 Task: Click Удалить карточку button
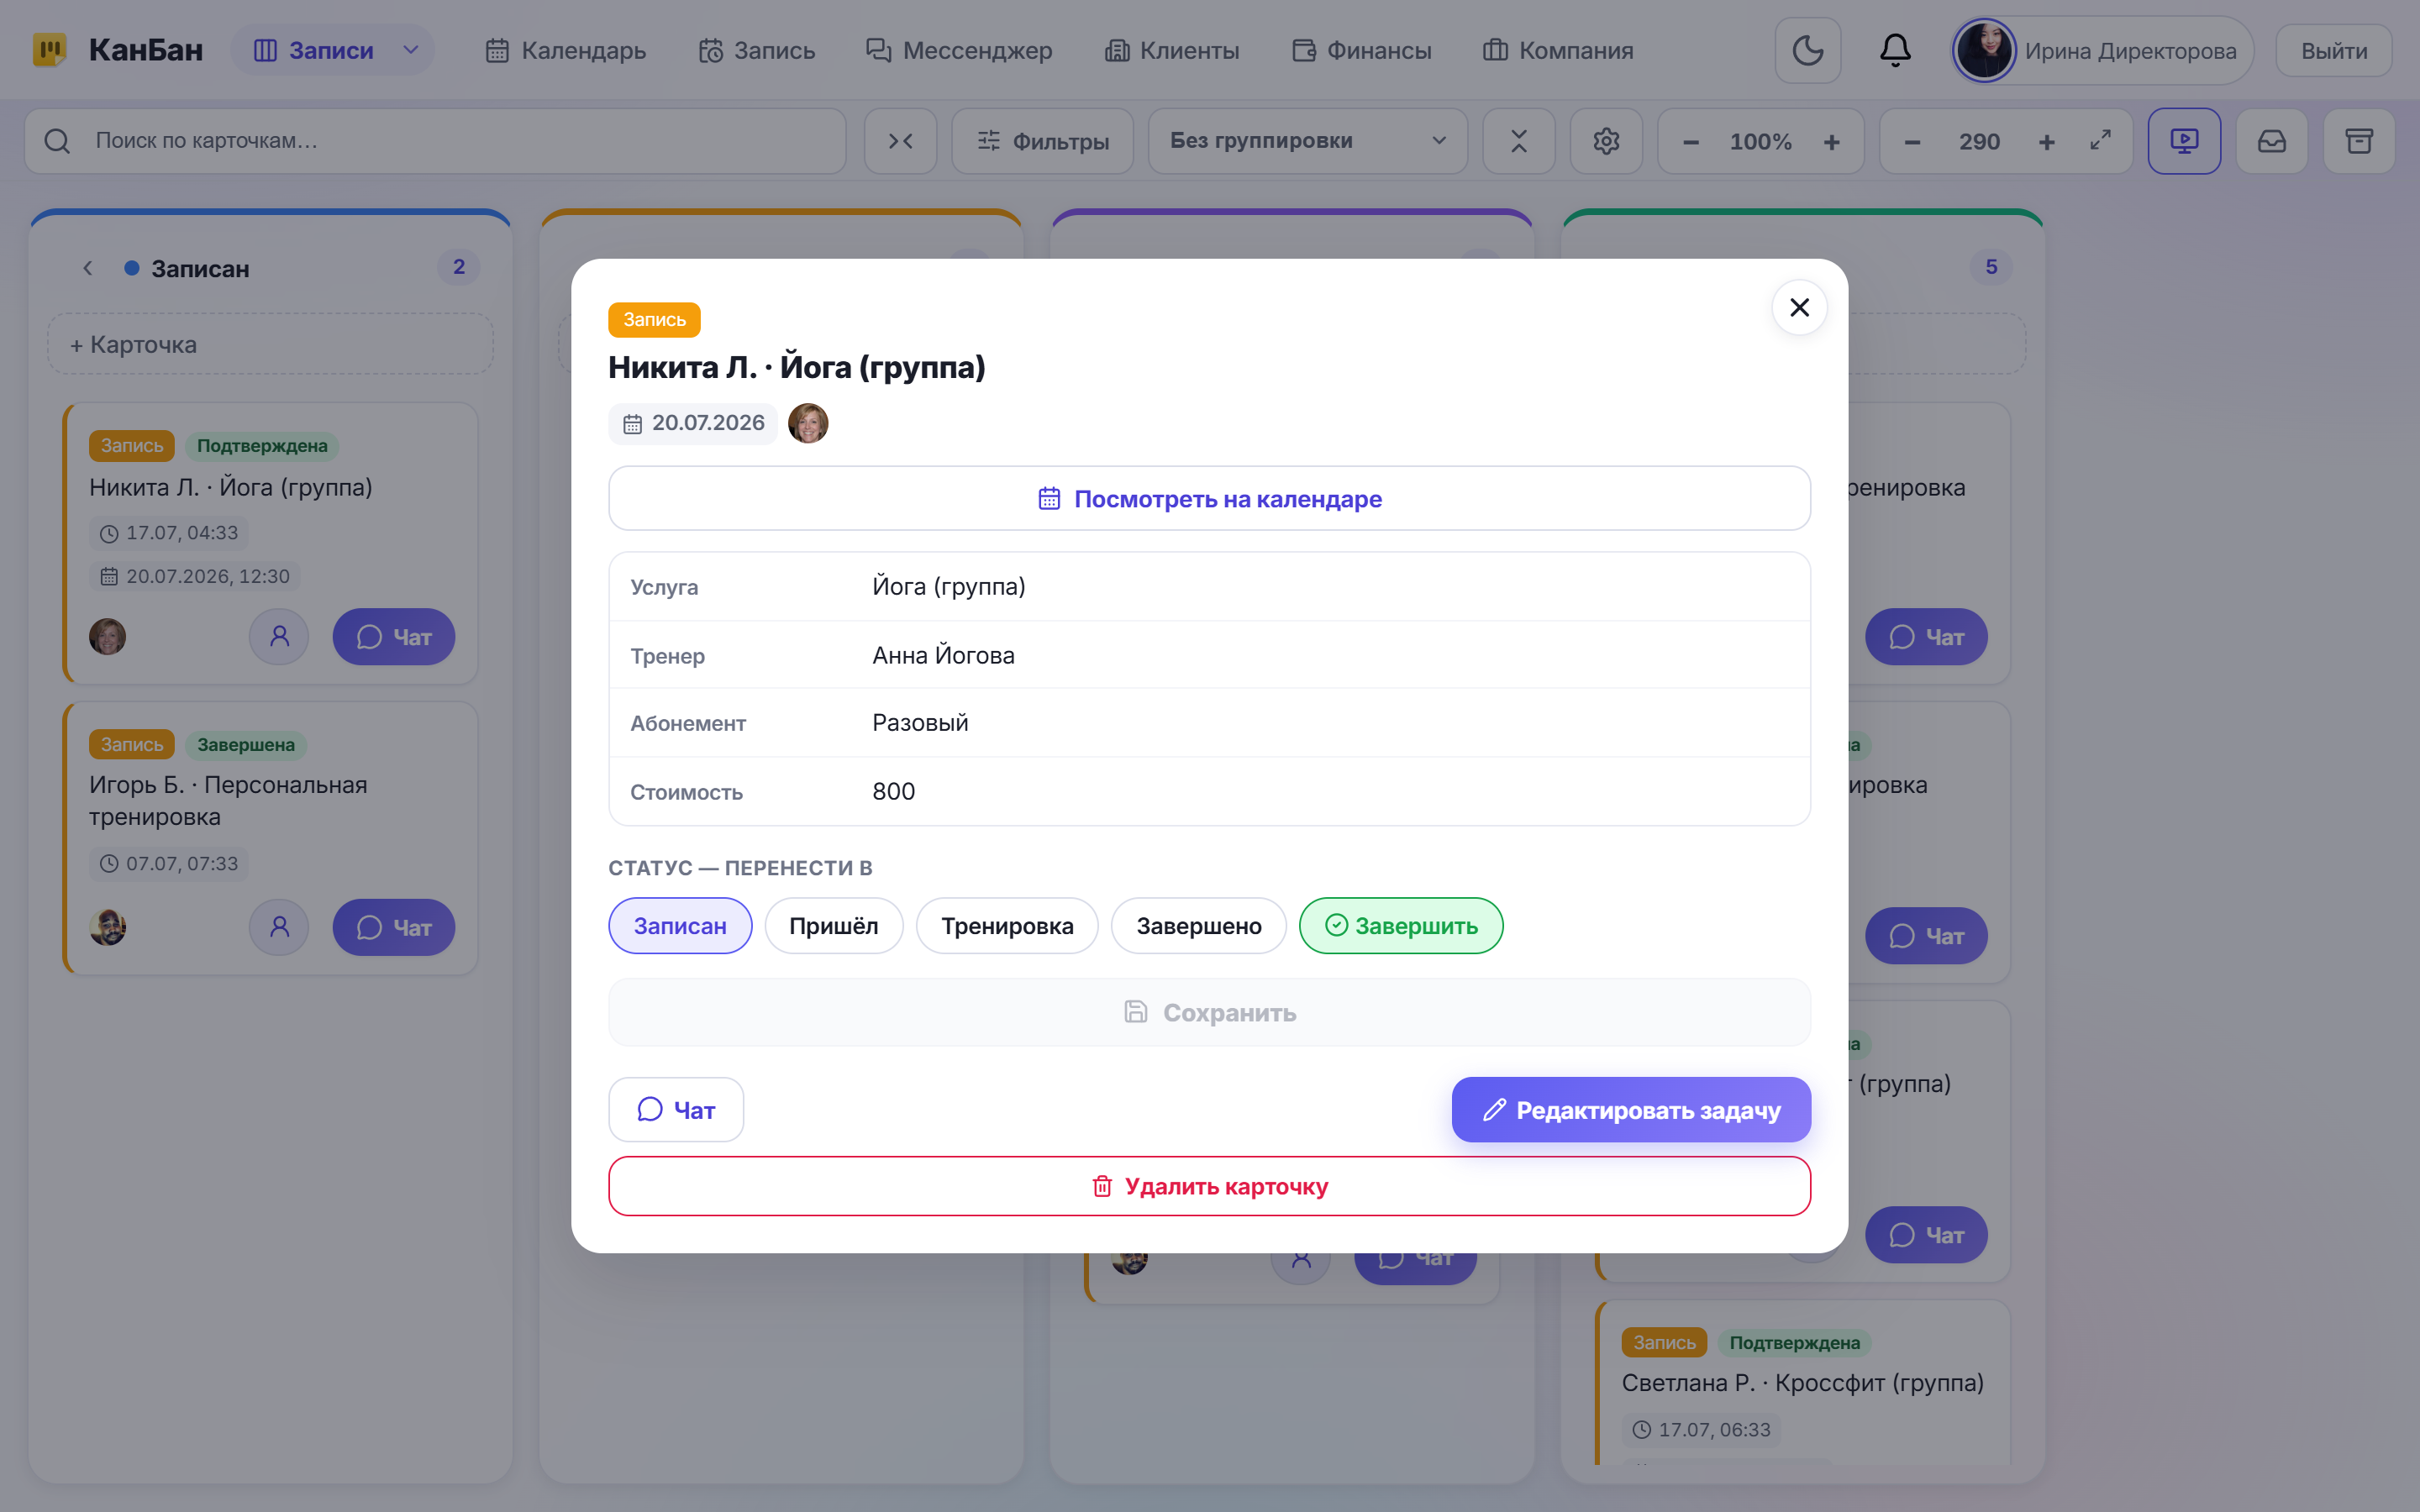(1209, 1186)
